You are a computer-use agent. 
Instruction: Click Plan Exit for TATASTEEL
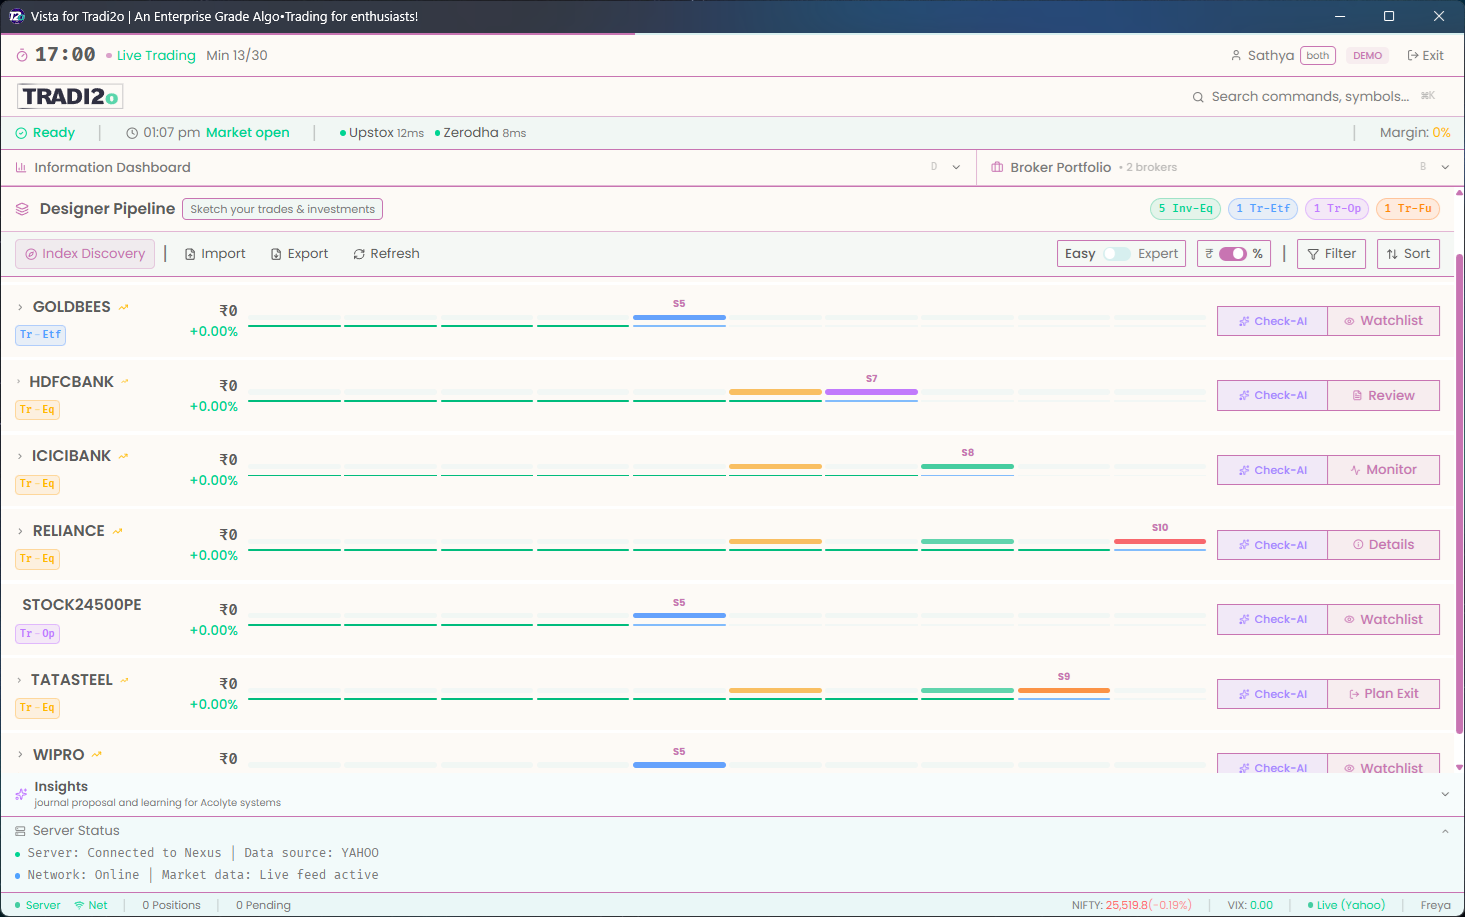click(x=1384, y=693)
